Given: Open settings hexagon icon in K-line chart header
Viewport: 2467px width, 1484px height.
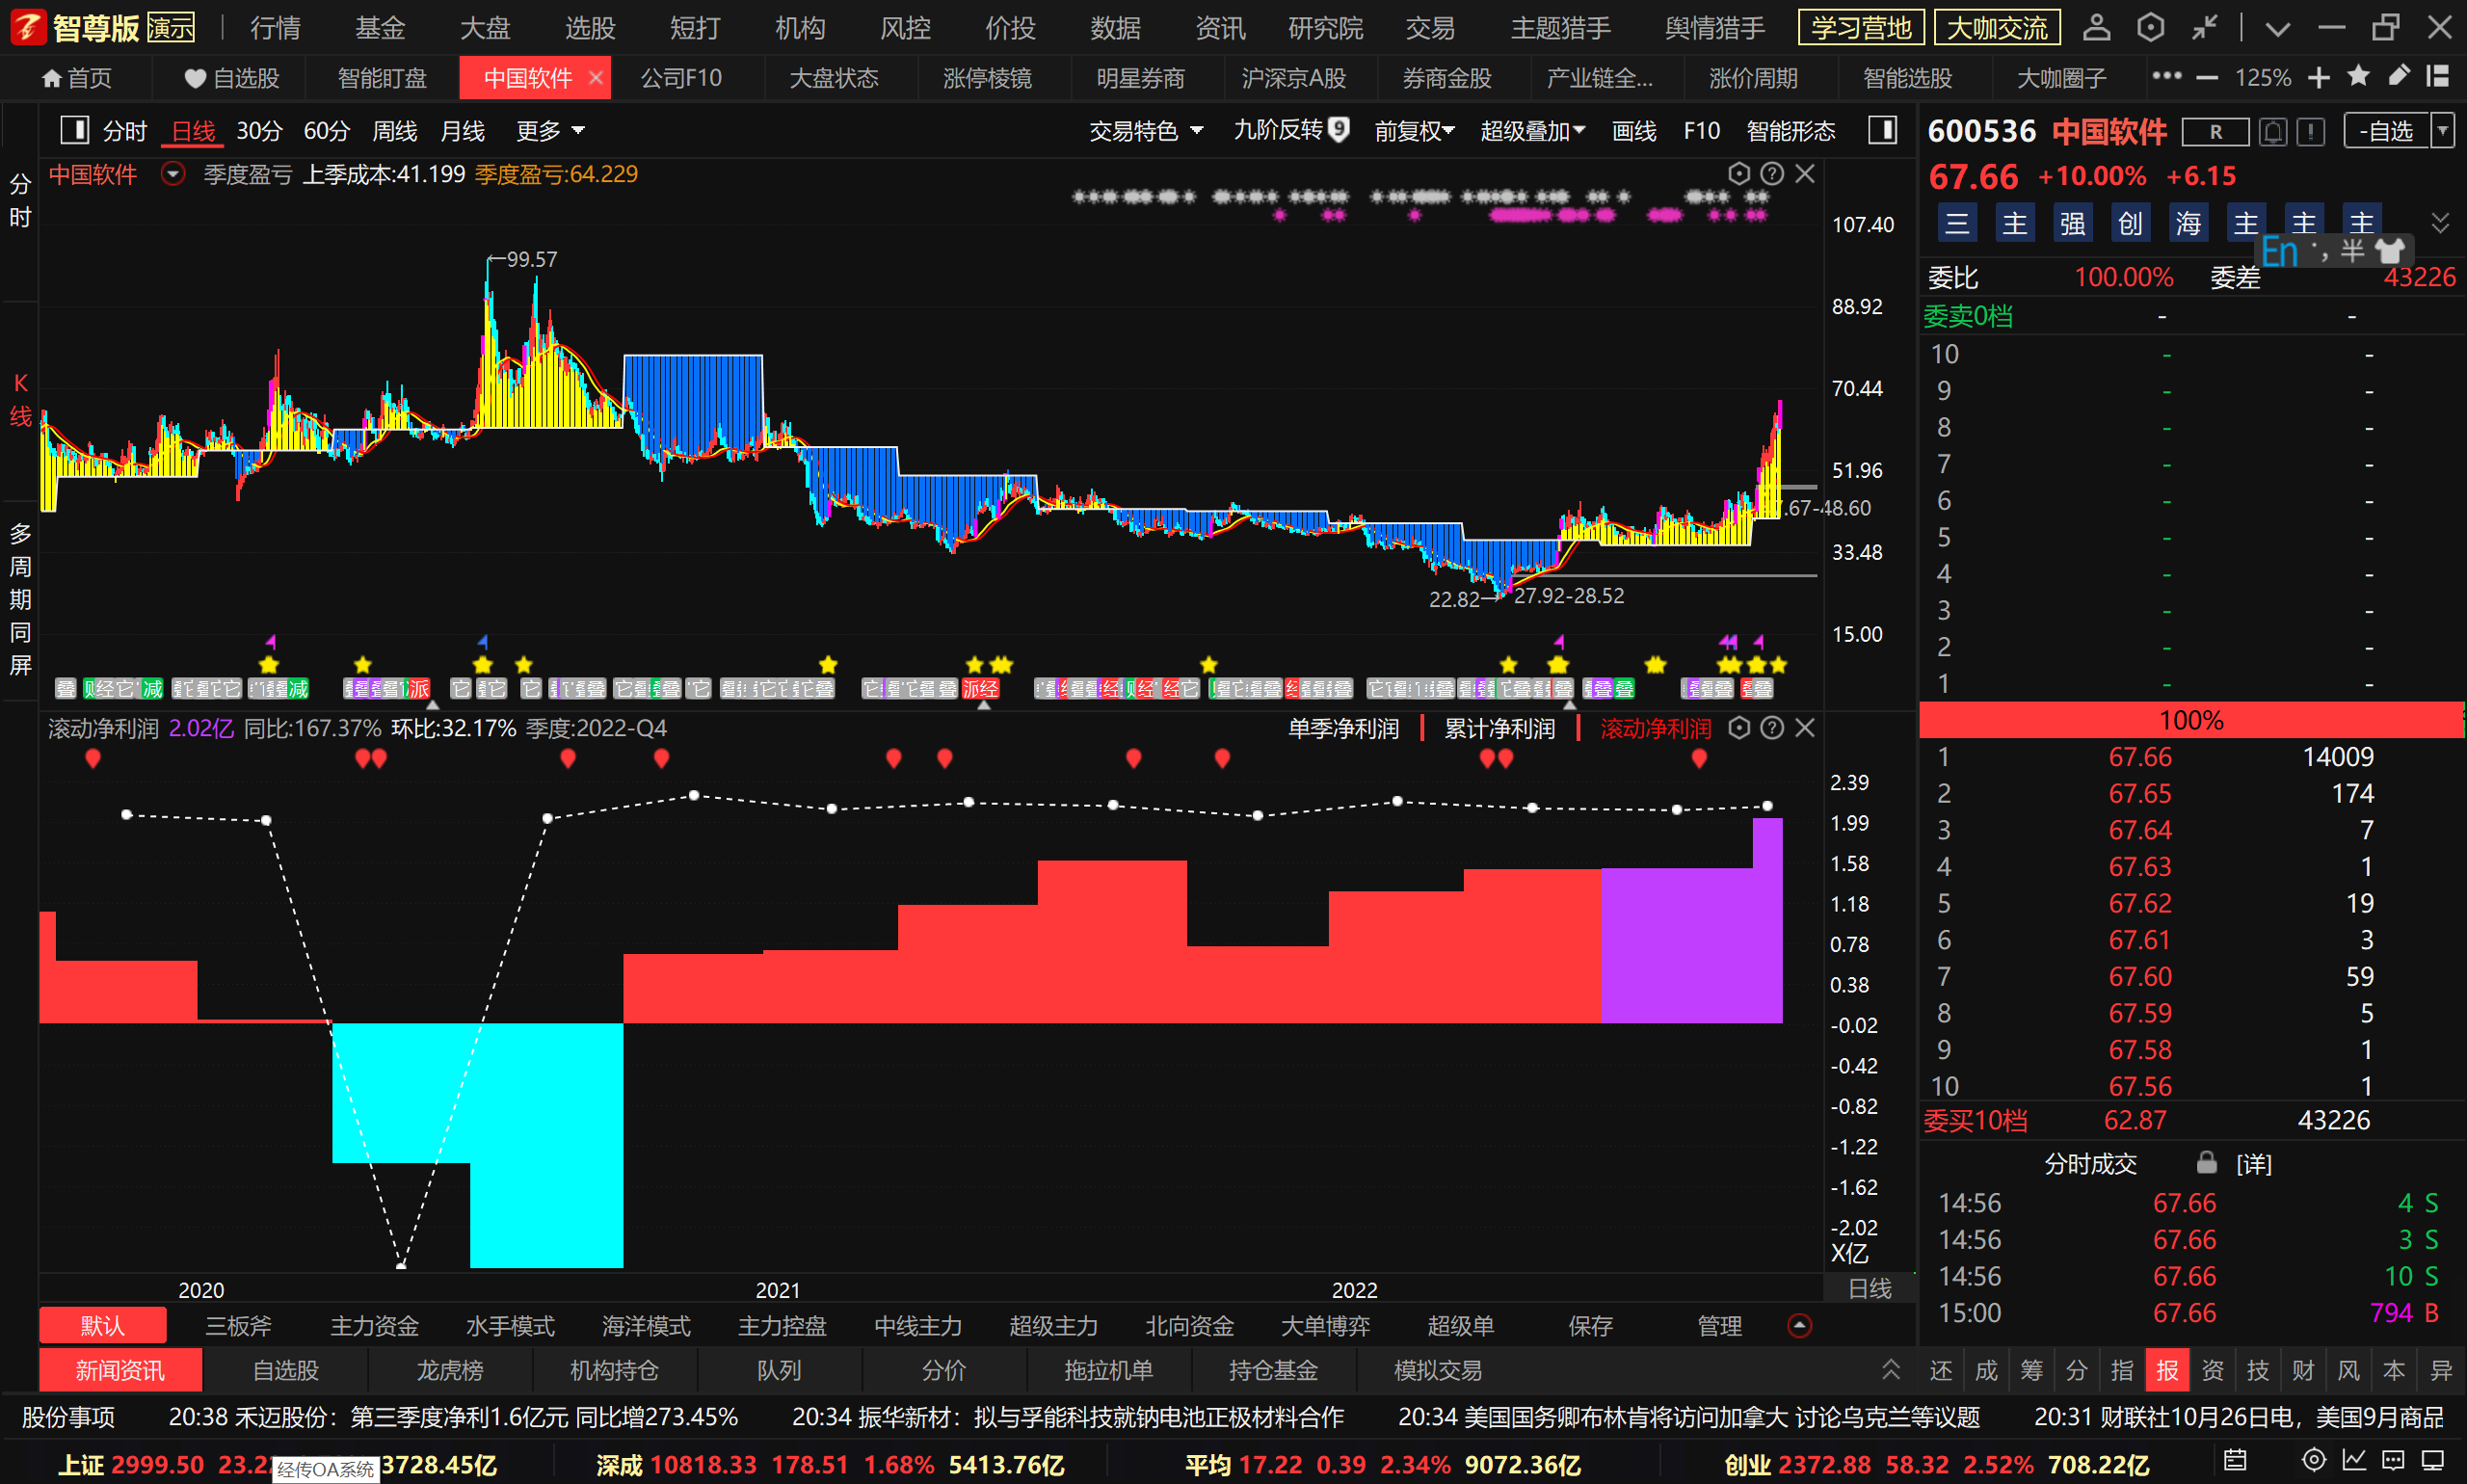Looking at the screenshot, I should 1739,174.
